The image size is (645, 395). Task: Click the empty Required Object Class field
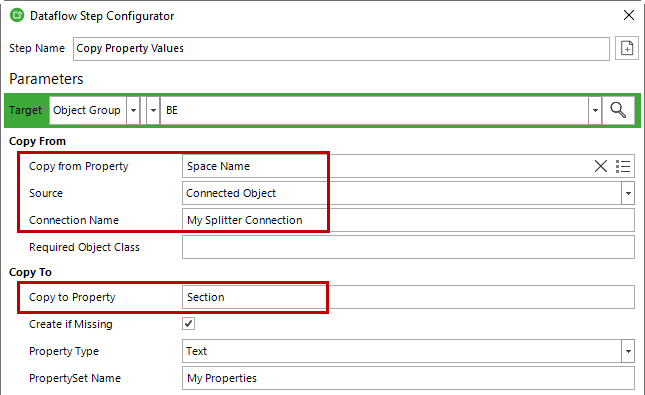click(x=408, y=247)
